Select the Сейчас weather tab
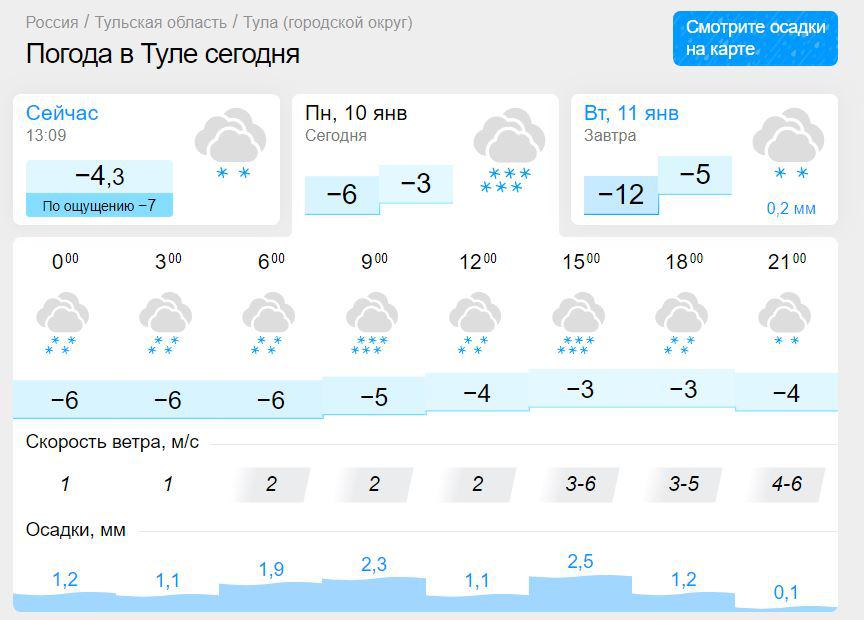Image resolution: width=864 pixels, height=620 pixels. [147, 159]
